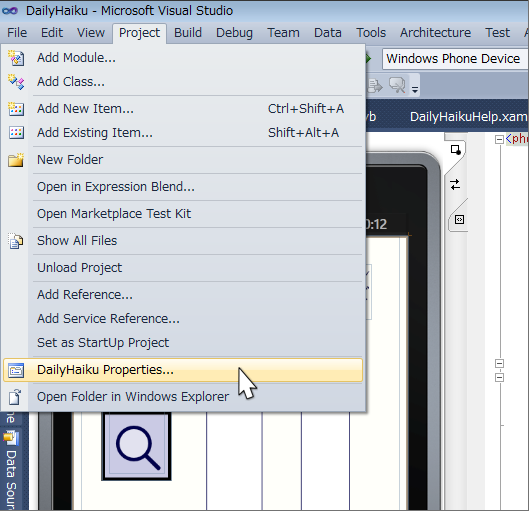Select Unload Project entry

tap(183, 267)
